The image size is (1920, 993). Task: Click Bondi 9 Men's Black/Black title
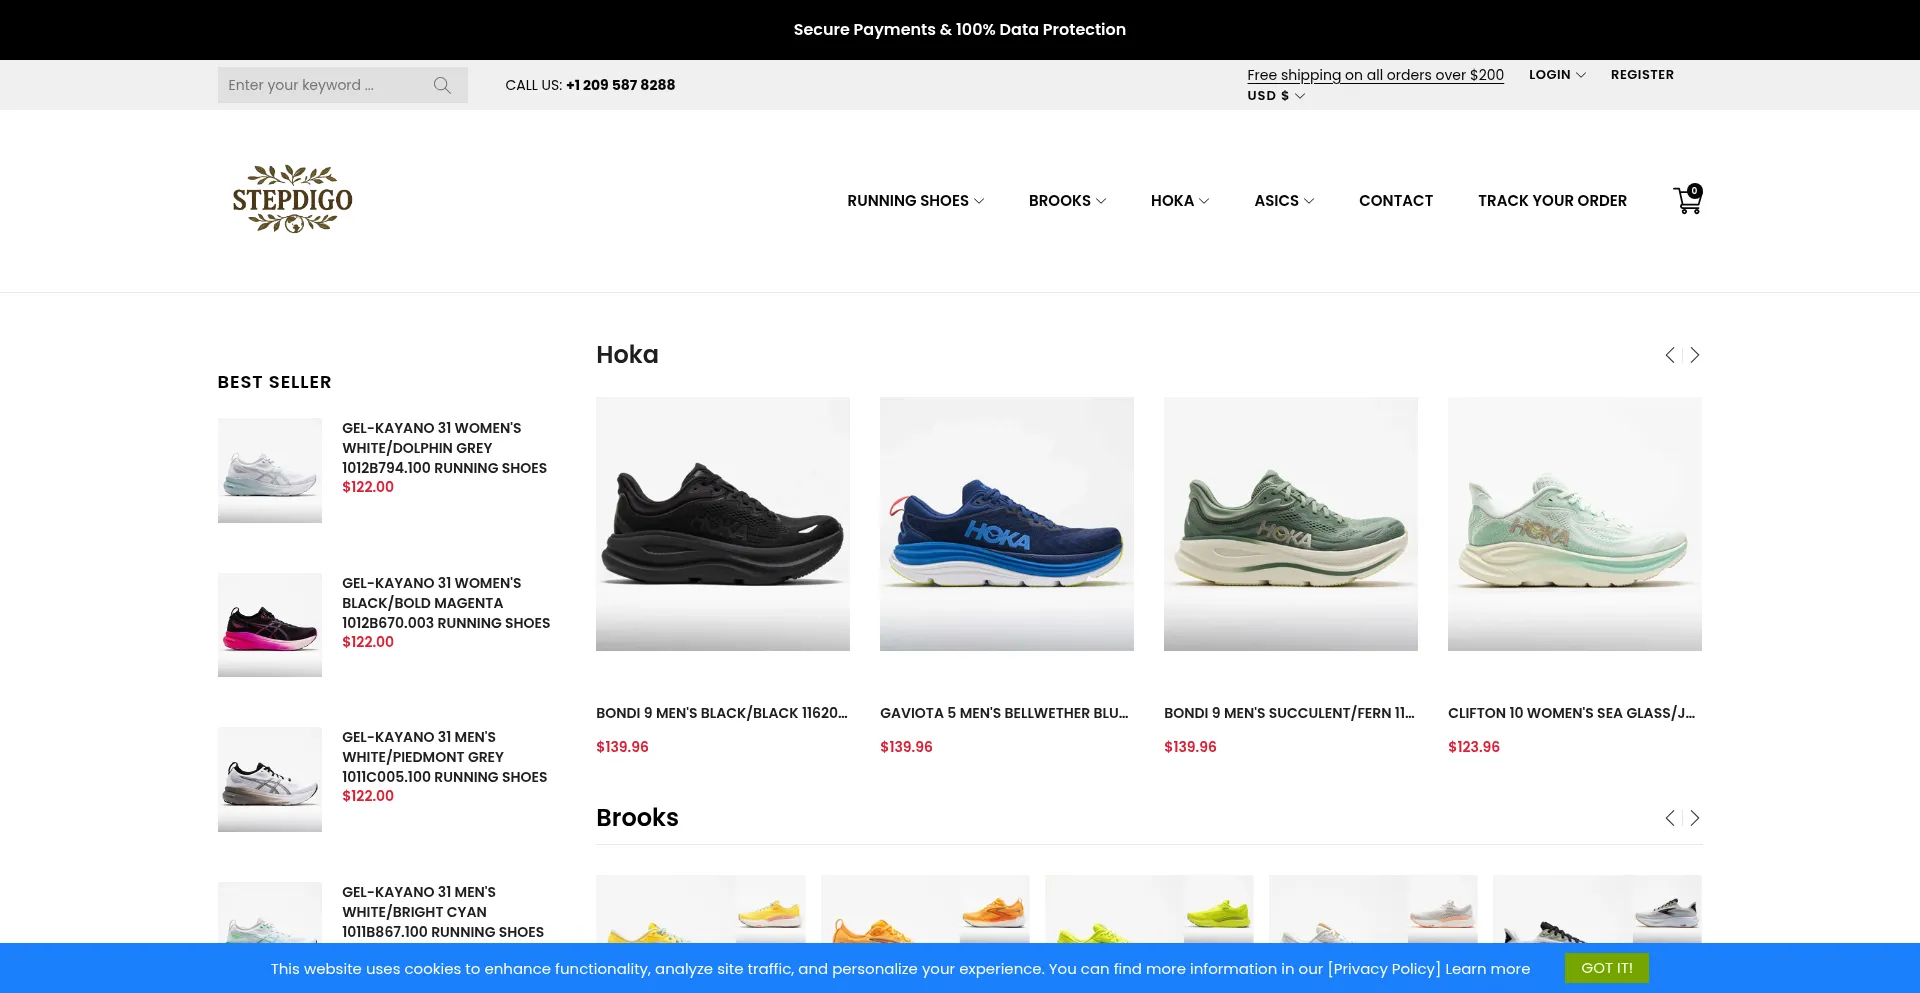click(x=722, y=713)
